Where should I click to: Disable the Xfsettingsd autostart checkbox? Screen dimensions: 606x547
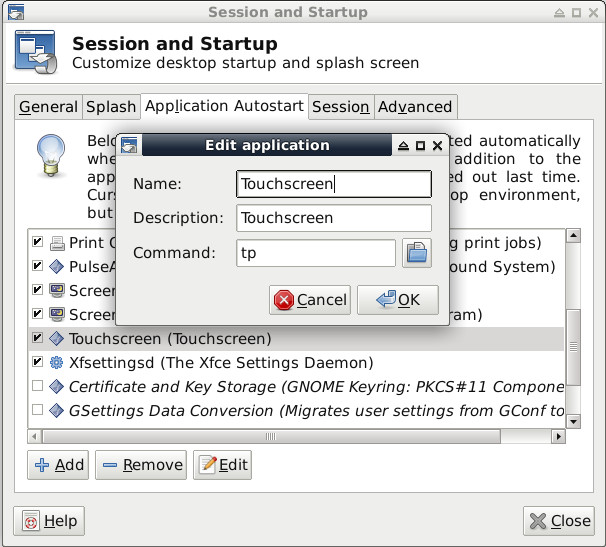(38, 362)
